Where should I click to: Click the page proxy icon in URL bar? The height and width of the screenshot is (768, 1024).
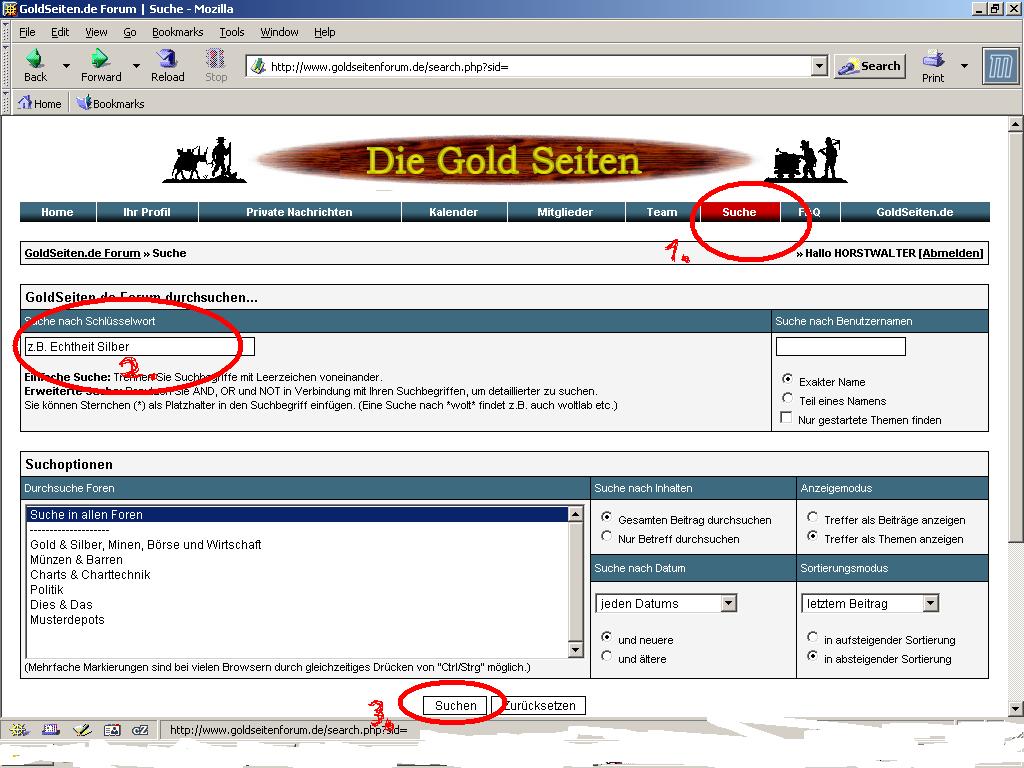coord(258,66)
